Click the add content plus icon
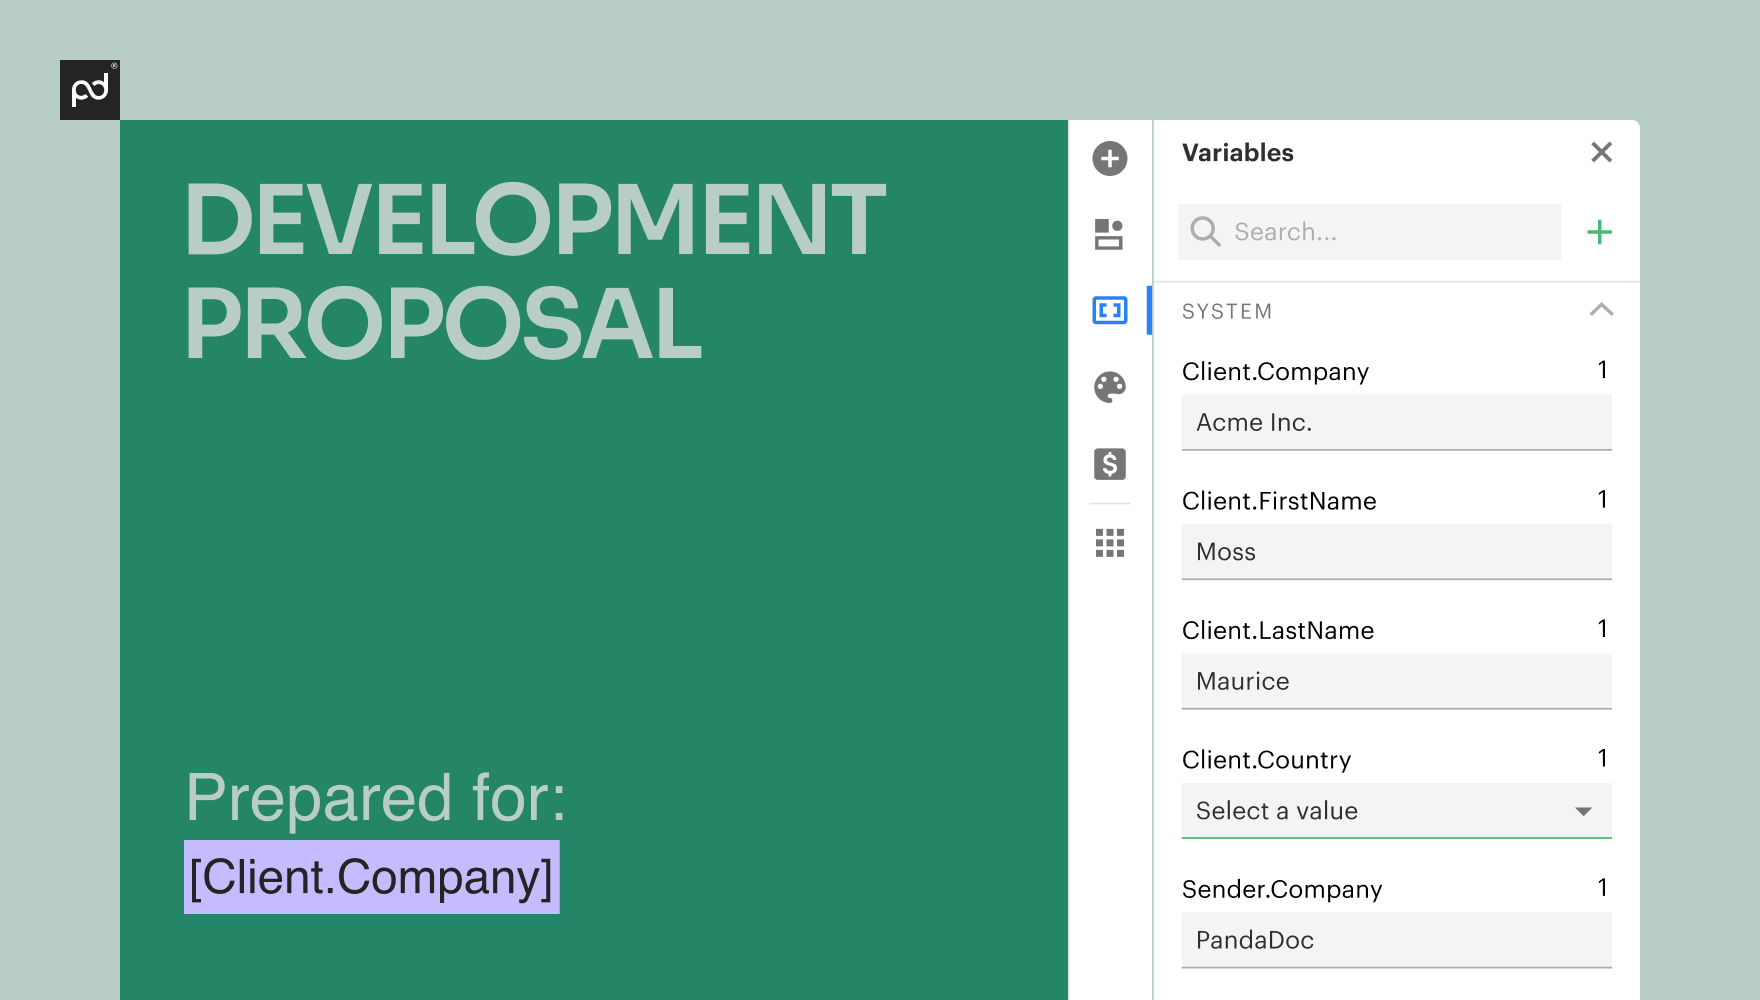Image resolution: width=1760 pixels, height=1000 pixels. [x=1109, y=158]
